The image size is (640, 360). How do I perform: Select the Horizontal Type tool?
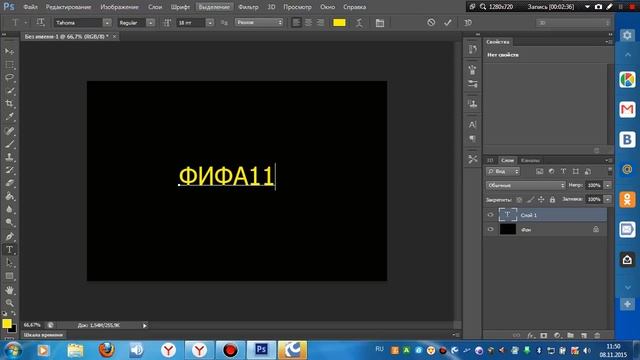[9, 249]
